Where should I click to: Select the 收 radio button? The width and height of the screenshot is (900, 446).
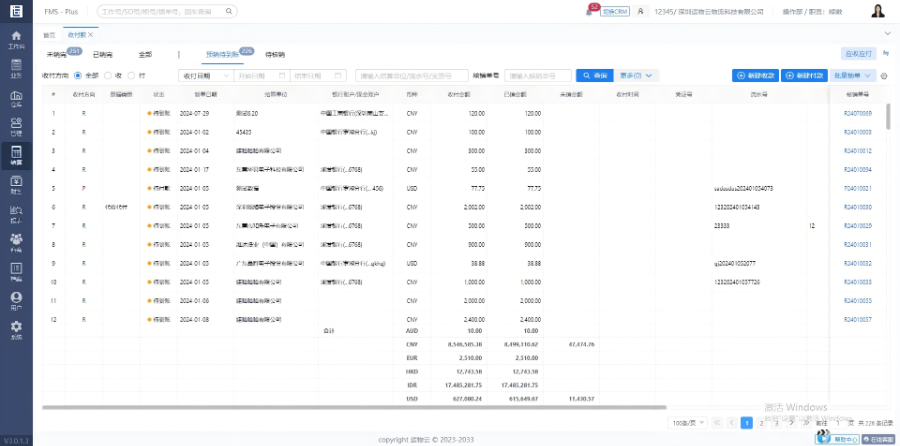[107, 75]
